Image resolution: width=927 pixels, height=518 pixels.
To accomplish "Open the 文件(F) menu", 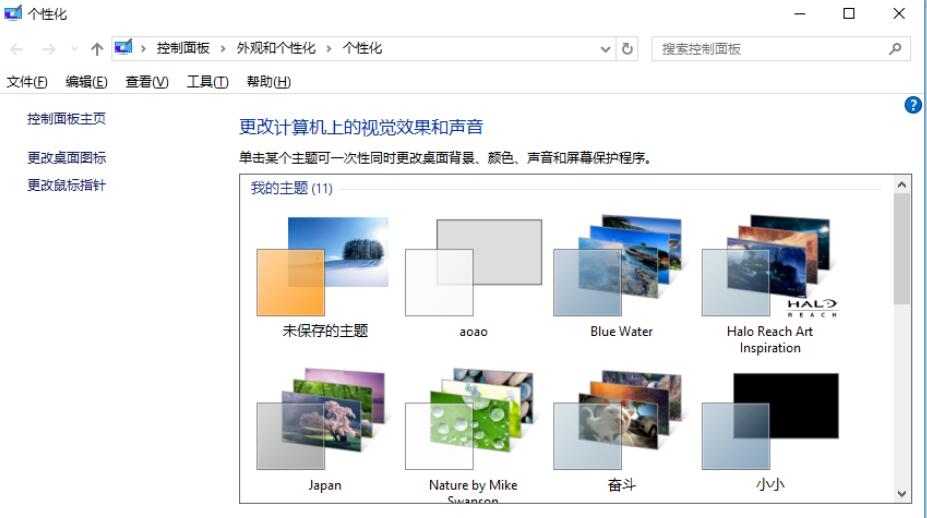I will click(x=27, y=82).
